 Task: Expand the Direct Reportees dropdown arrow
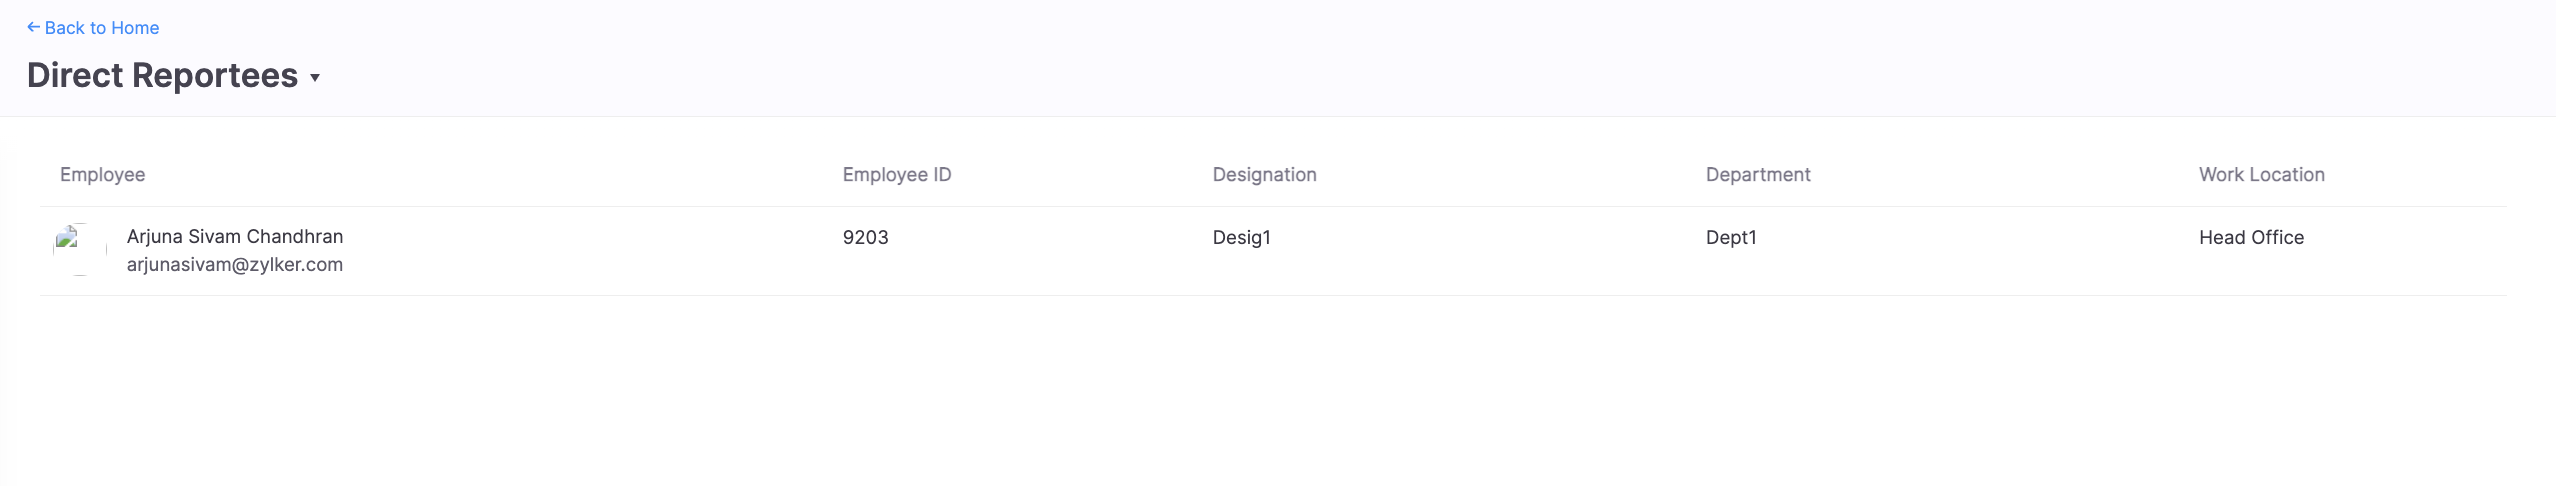point(315,78)
